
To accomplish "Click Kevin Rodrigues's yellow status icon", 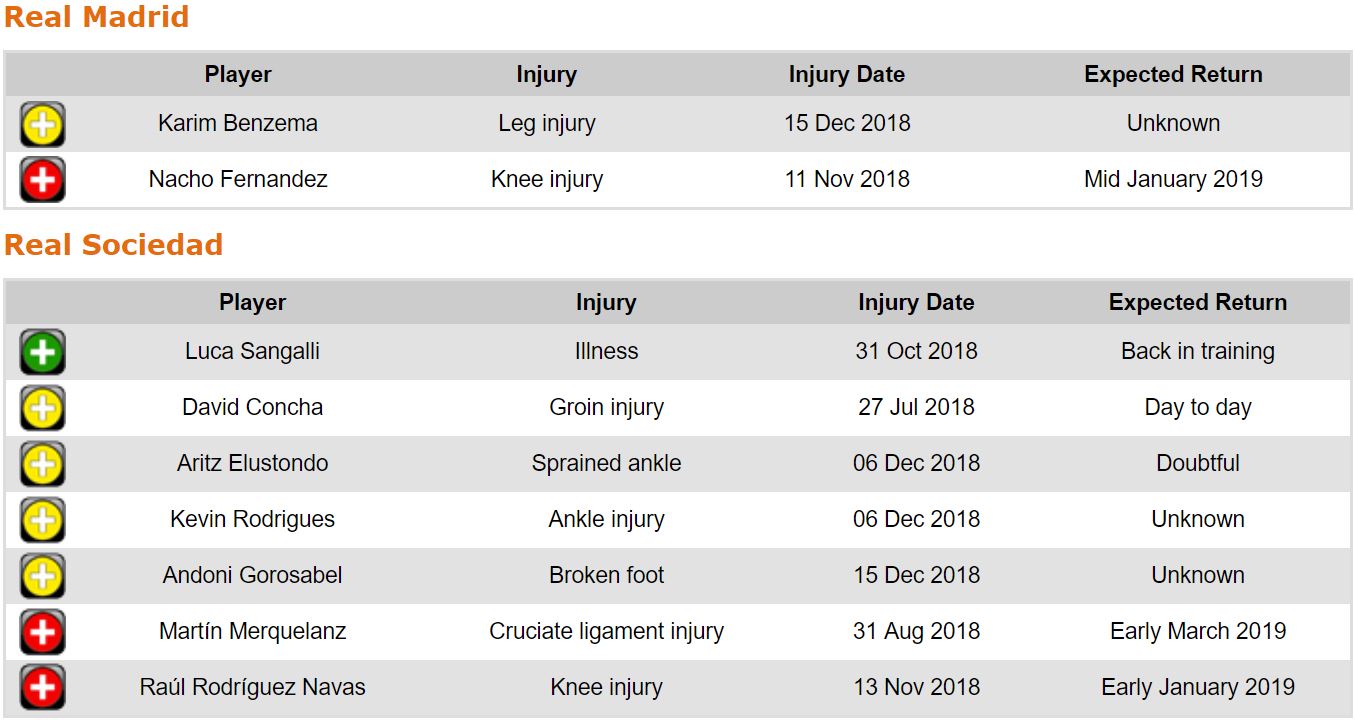I will tap(42, 521).
